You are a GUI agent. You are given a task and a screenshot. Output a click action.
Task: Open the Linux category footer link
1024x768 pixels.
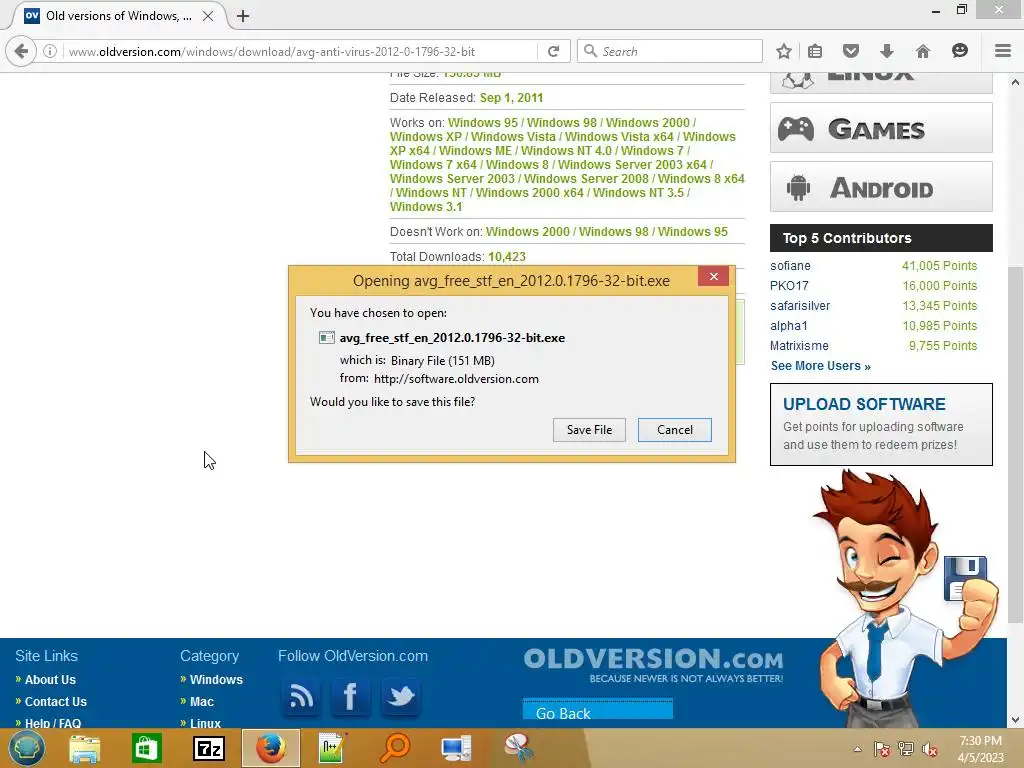click(205, 722)
